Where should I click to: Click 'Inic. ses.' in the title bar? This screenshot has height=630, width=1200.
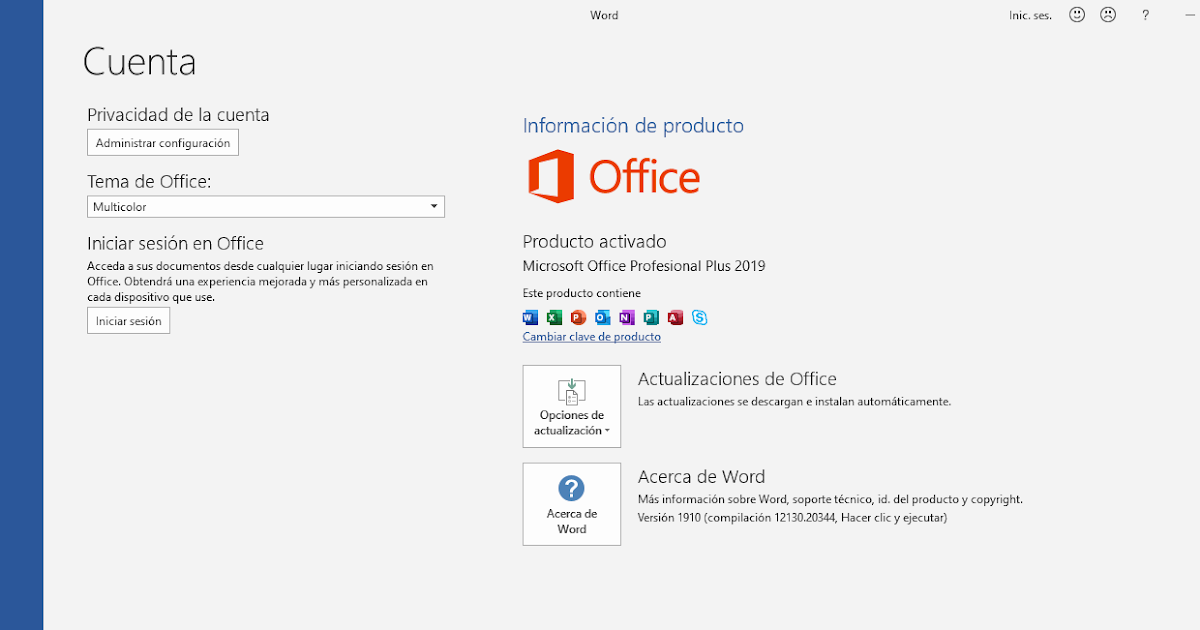click(1030, 14)
